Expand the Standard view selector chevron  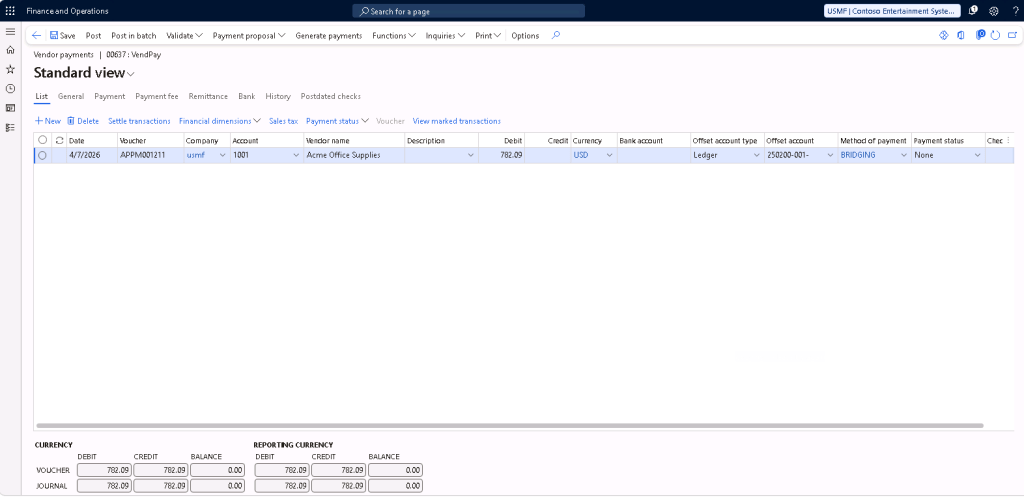click(x=131, y=74)
